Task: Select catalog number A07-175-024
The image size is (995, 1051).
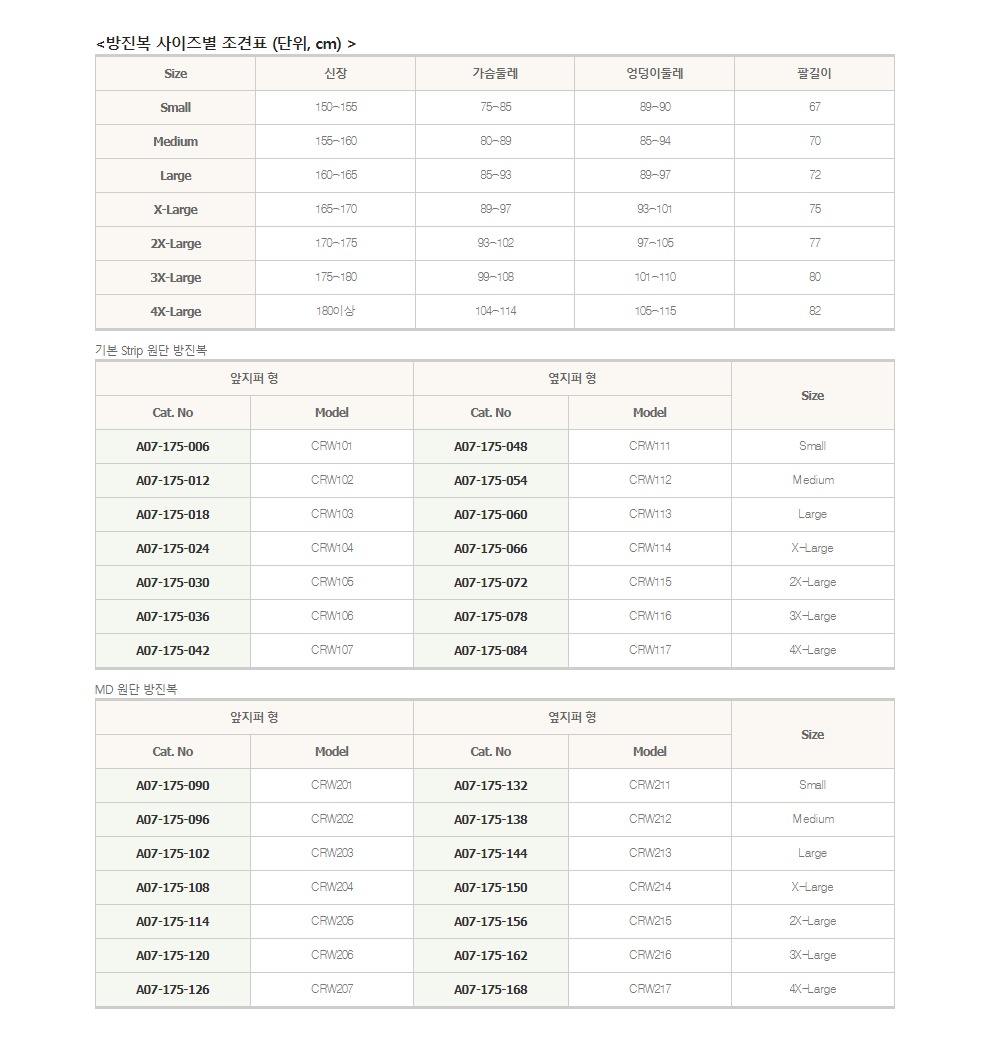Action: [173, 549]
